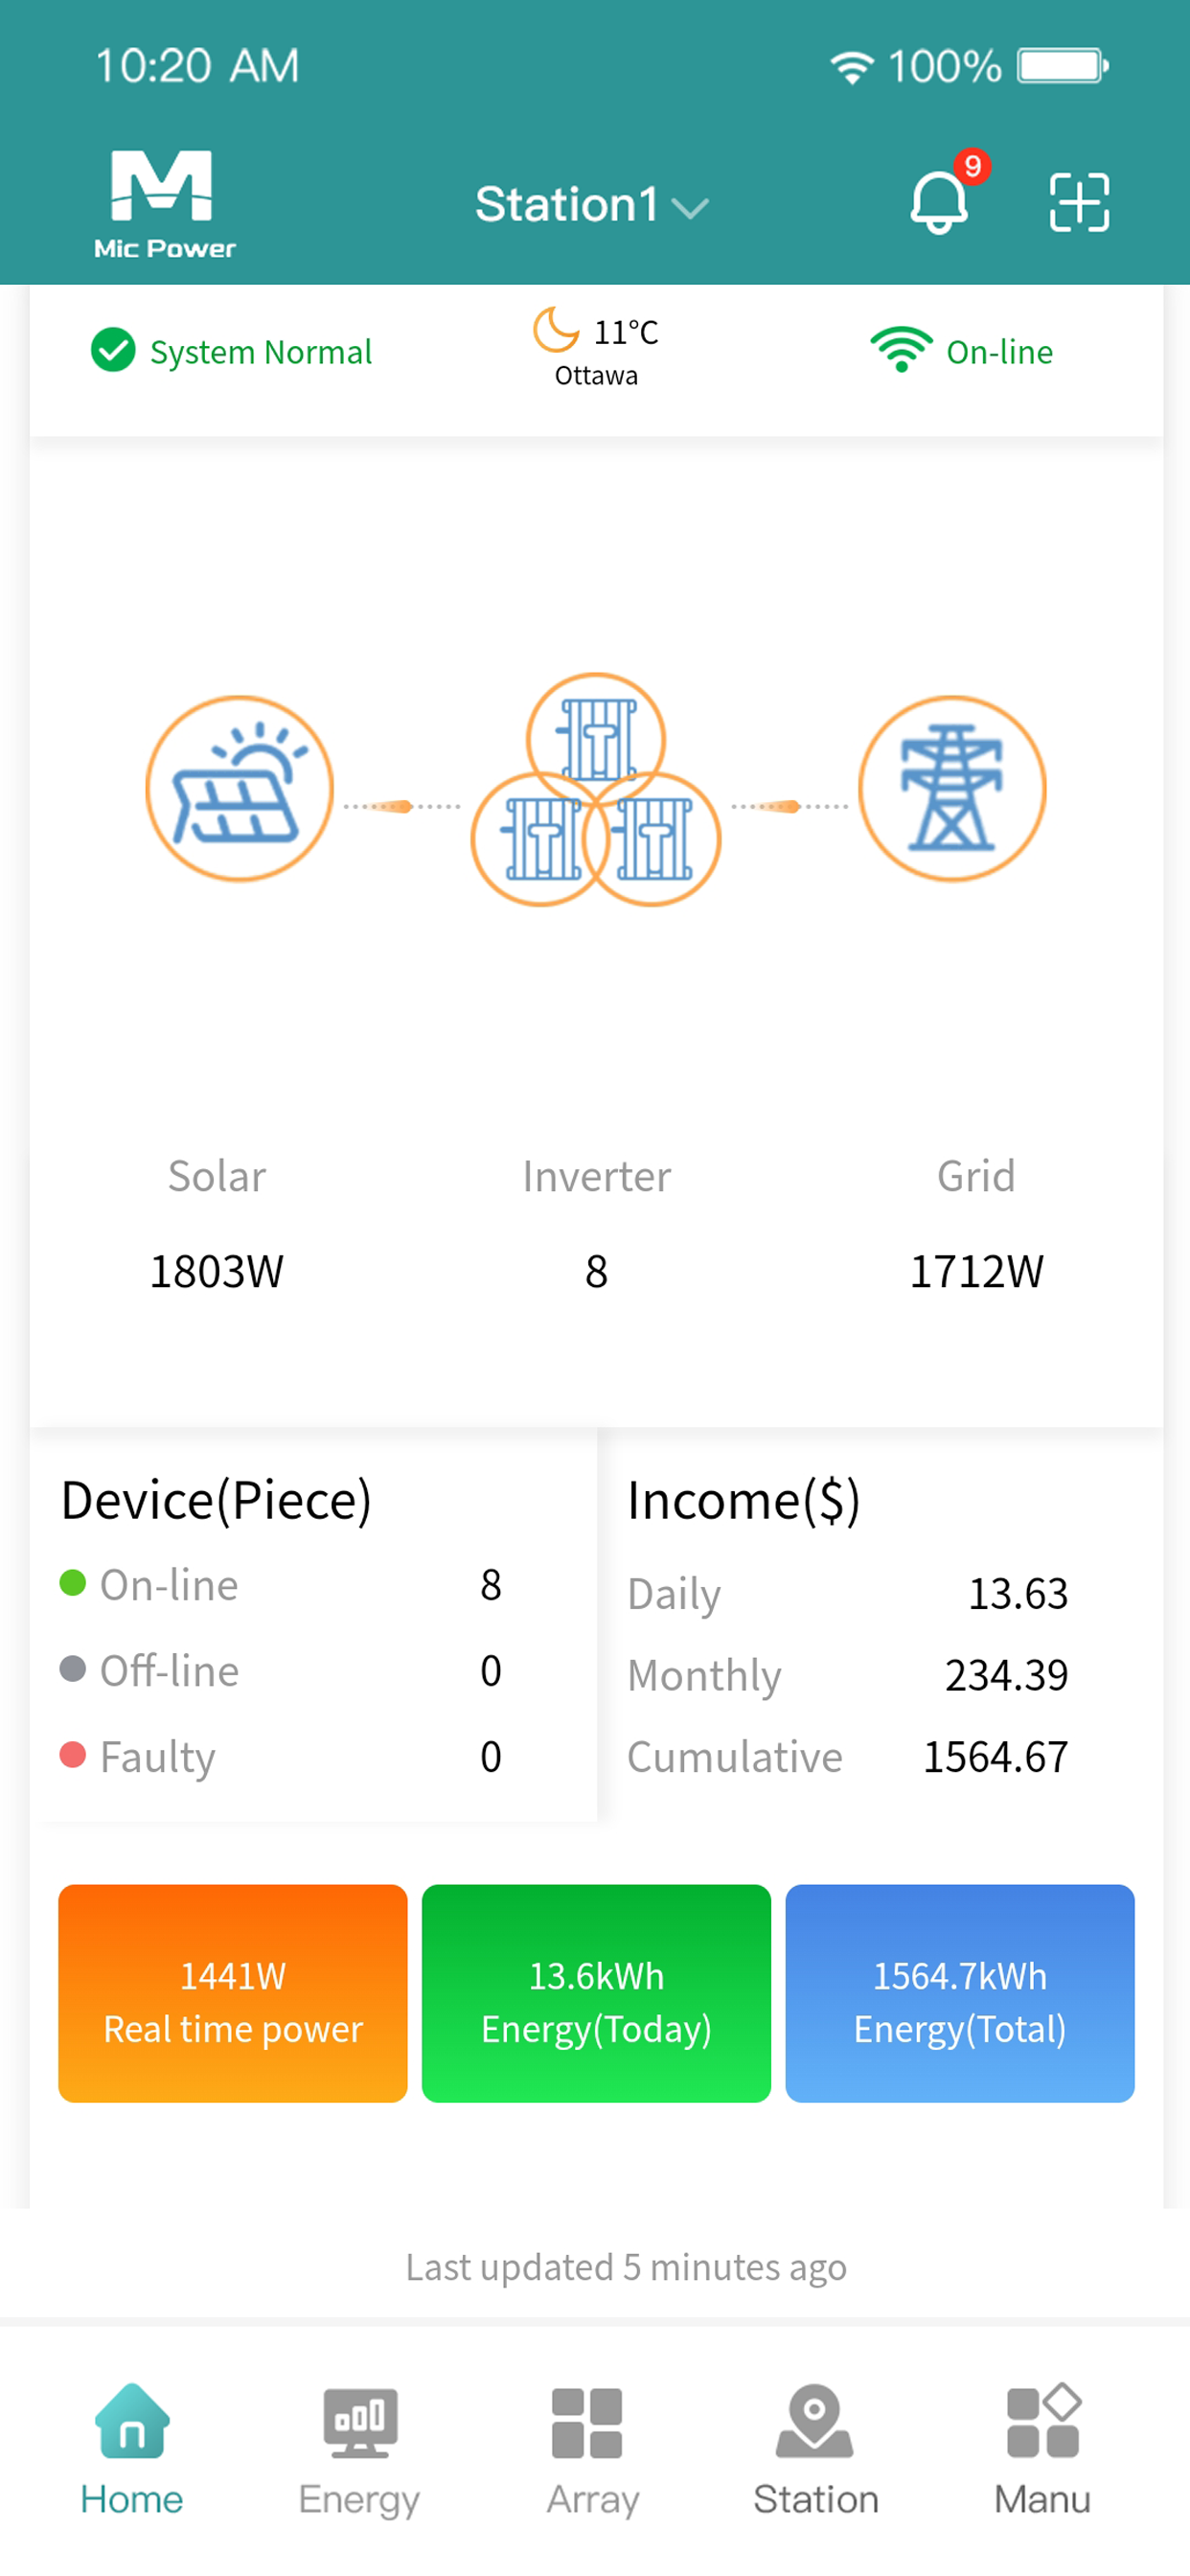The height and width of the screenshot is (2576, 1190).
Task: Tap the scan/add device icon
Action: coord(1079,202)
